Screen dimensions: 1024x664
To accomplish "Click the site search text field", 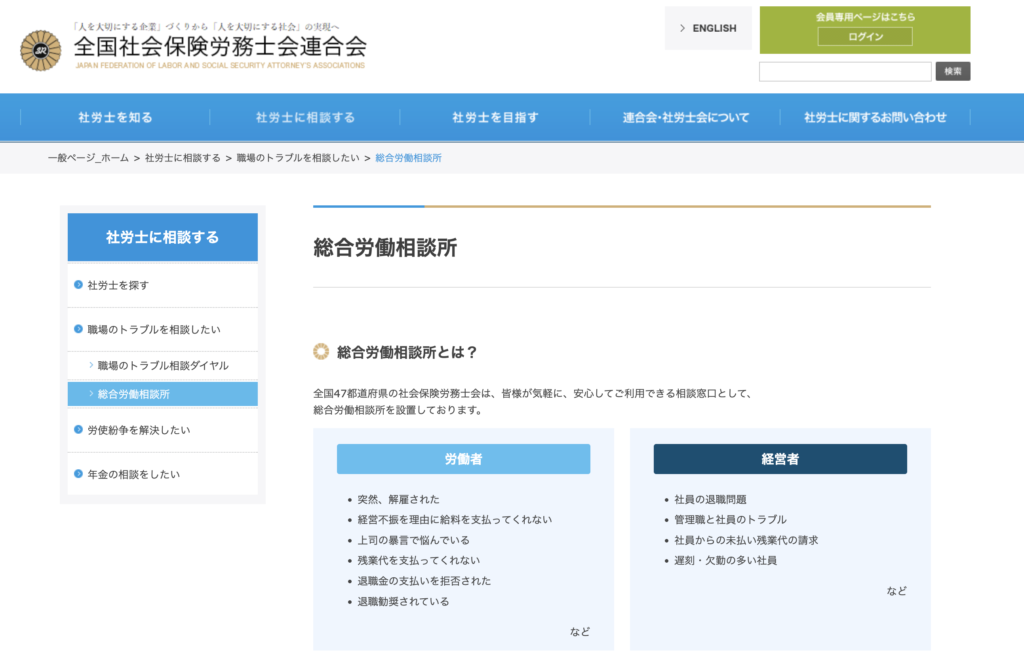I will (844, 72).
